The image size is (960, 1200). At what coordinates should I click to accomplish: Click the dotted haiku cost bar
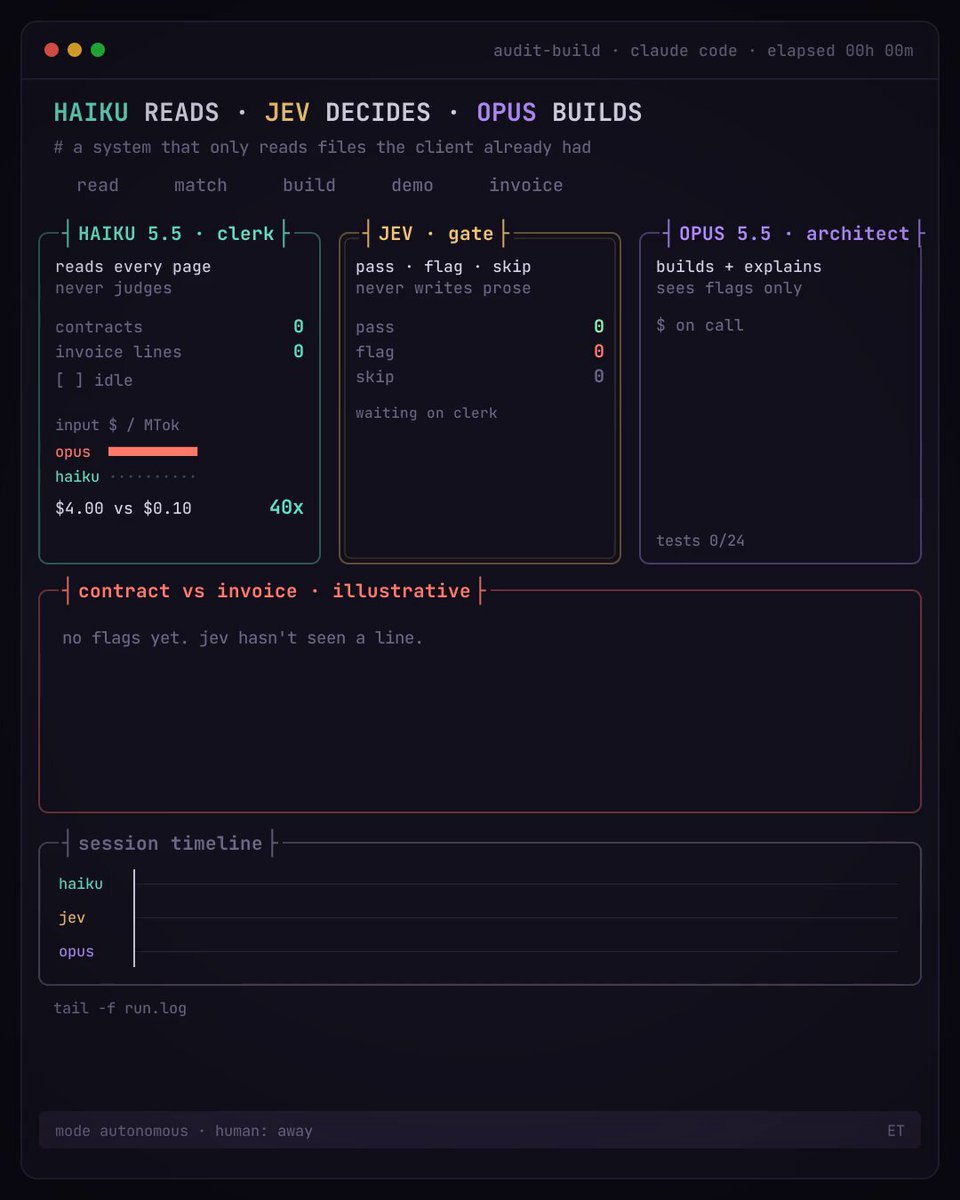pos(153,477)
